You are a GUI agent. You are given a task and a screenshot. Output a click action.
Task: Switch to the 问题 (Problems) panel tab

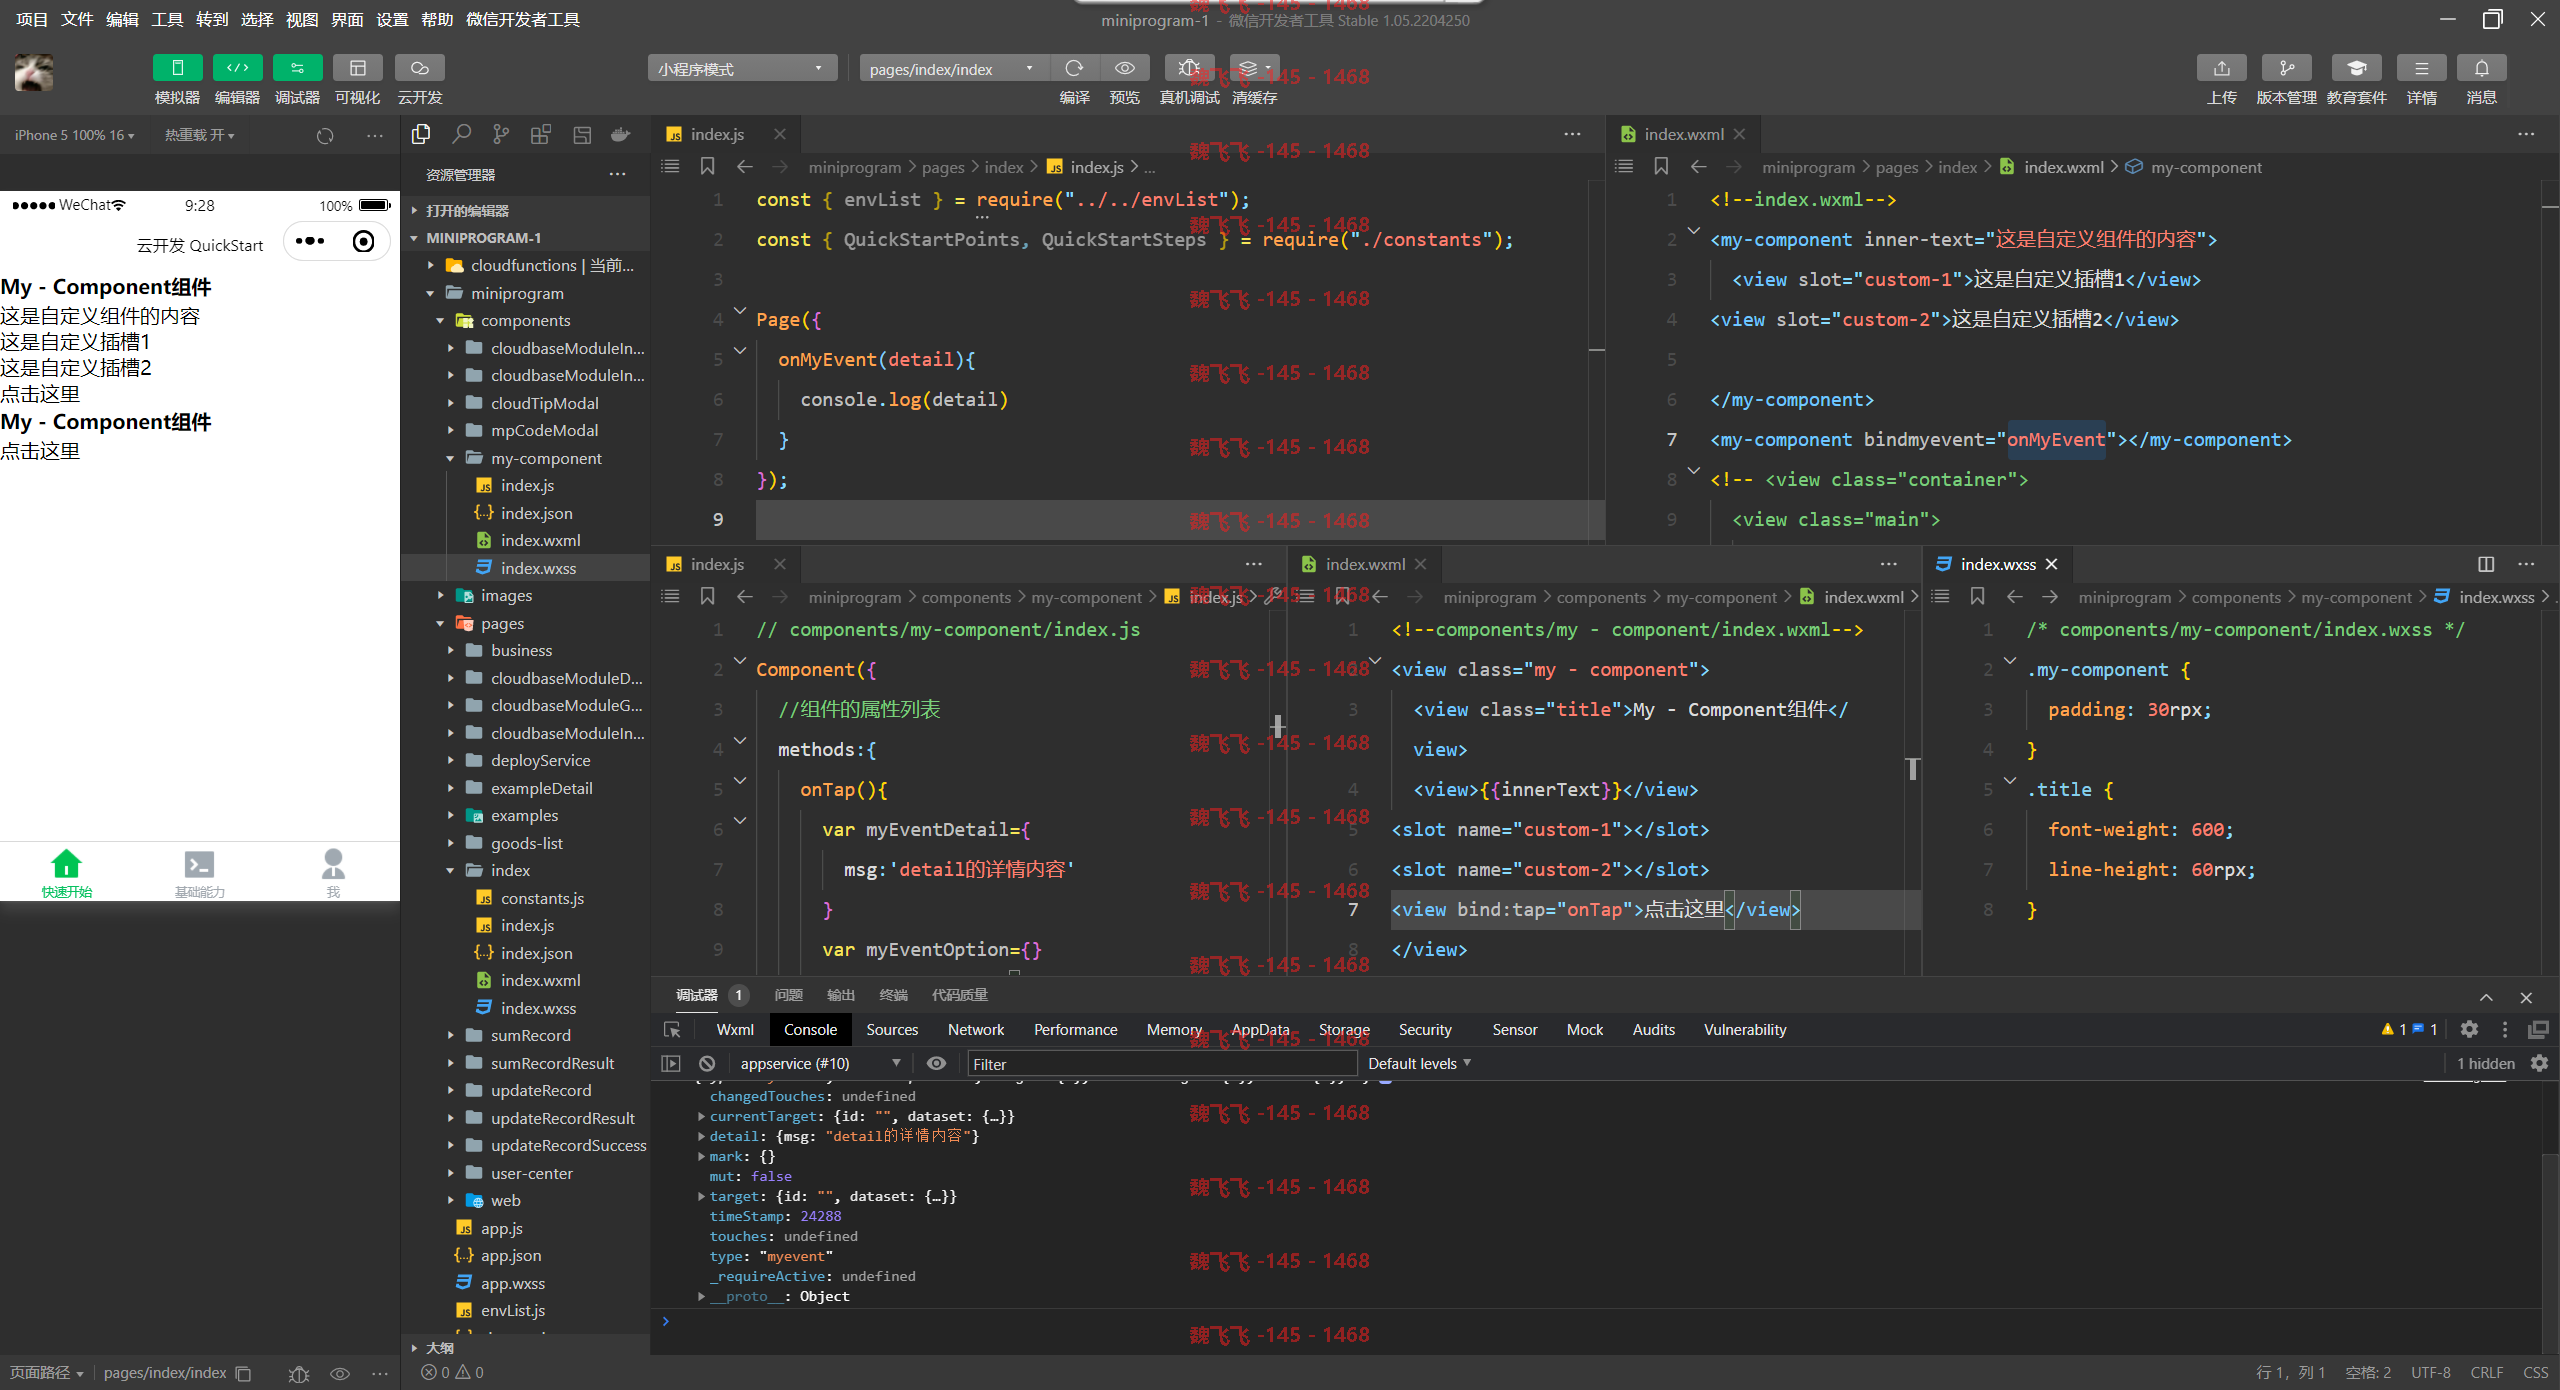tap(789, 995)
